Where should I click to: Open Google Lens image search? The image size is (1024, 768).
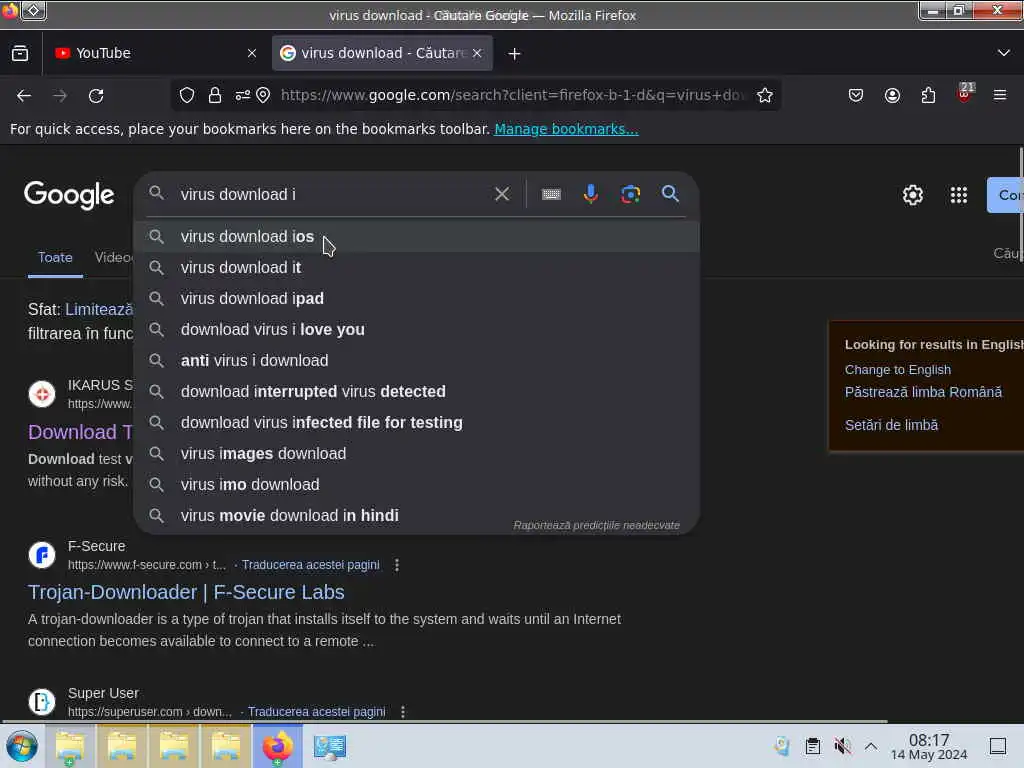pyautogui.click(x=630, y=194)
